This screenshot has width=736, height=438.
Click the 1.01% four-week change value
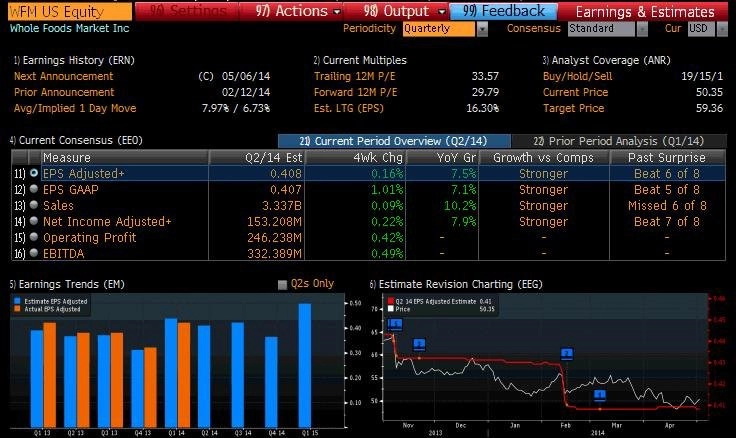coord(387,190)
